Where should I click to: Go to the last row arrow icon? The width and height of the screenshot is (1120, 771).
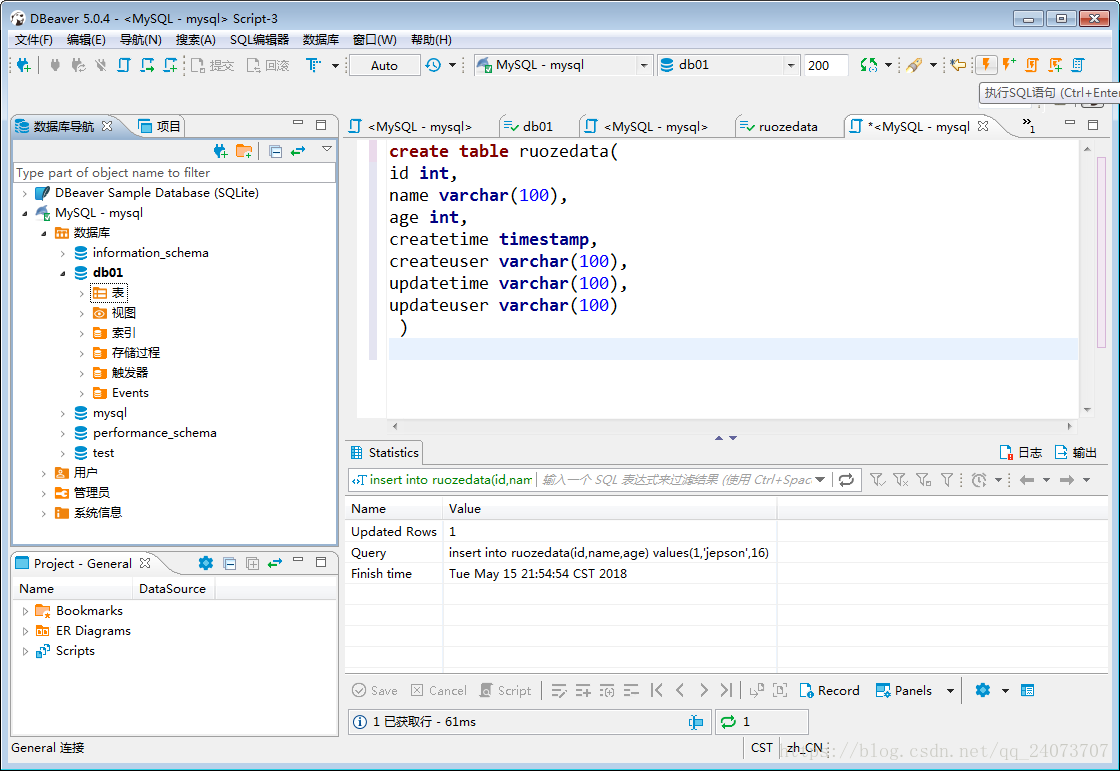pos(726,690)
